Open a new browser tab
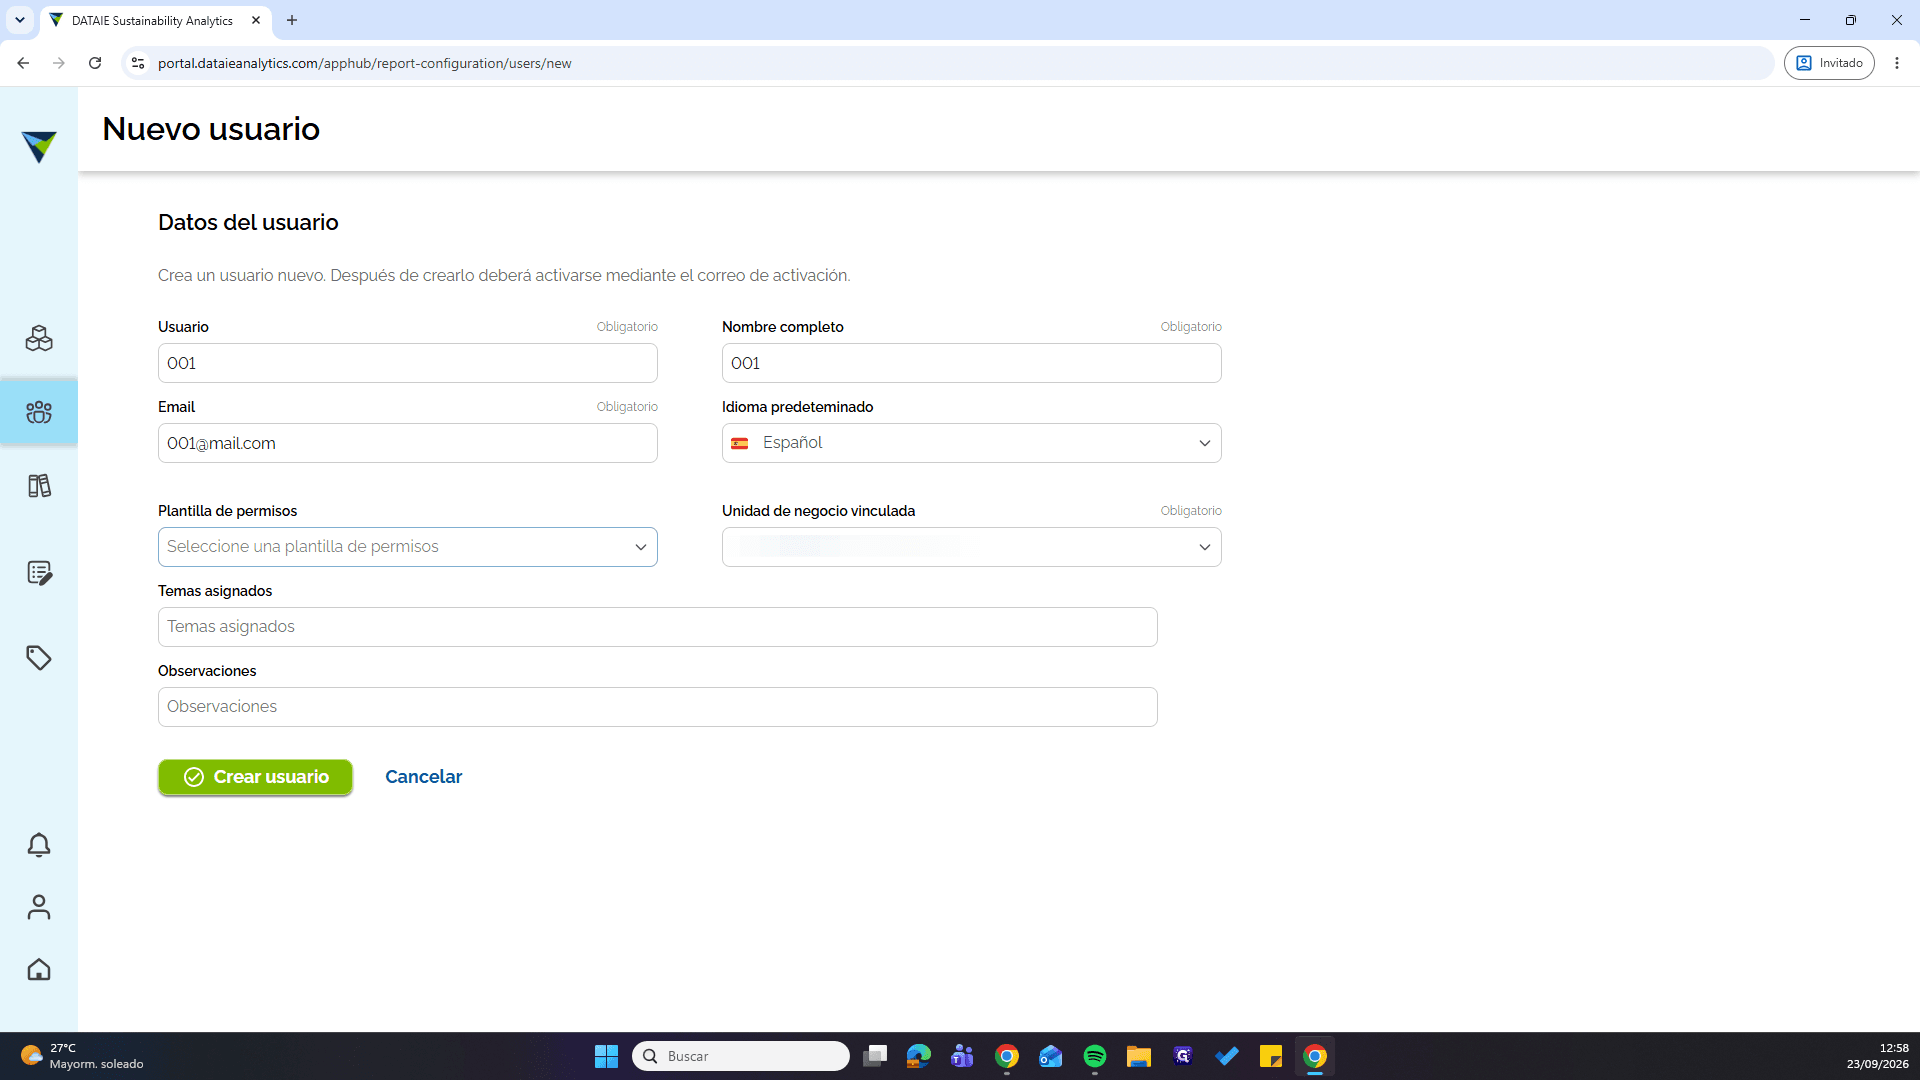 292,20
